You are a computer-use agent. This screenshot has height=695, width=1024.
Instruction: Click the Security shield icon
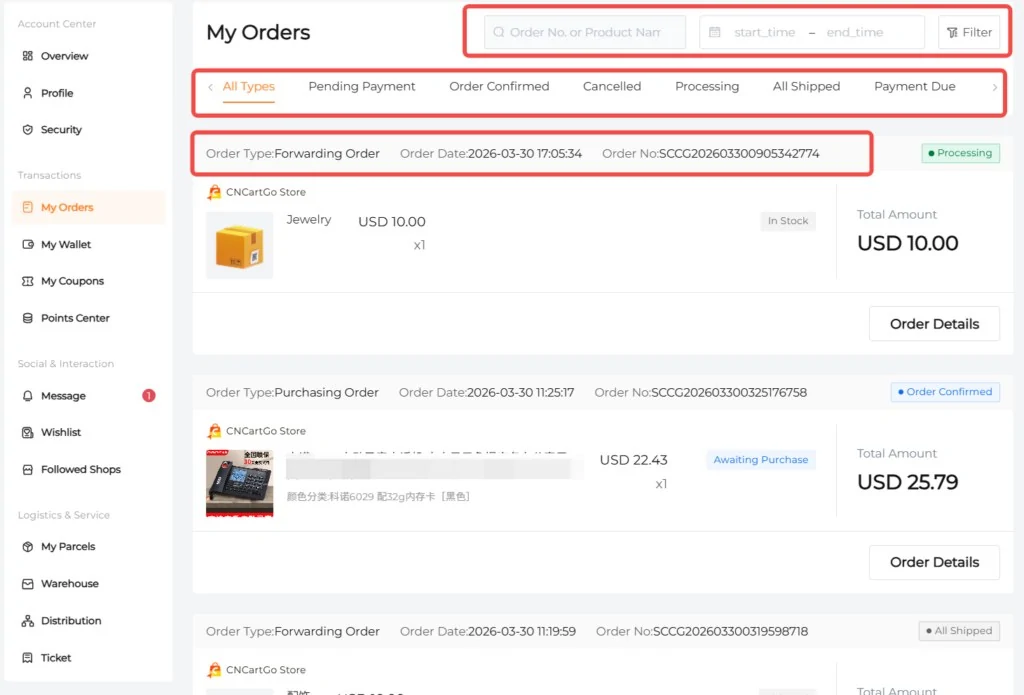[x=27, y=129]
